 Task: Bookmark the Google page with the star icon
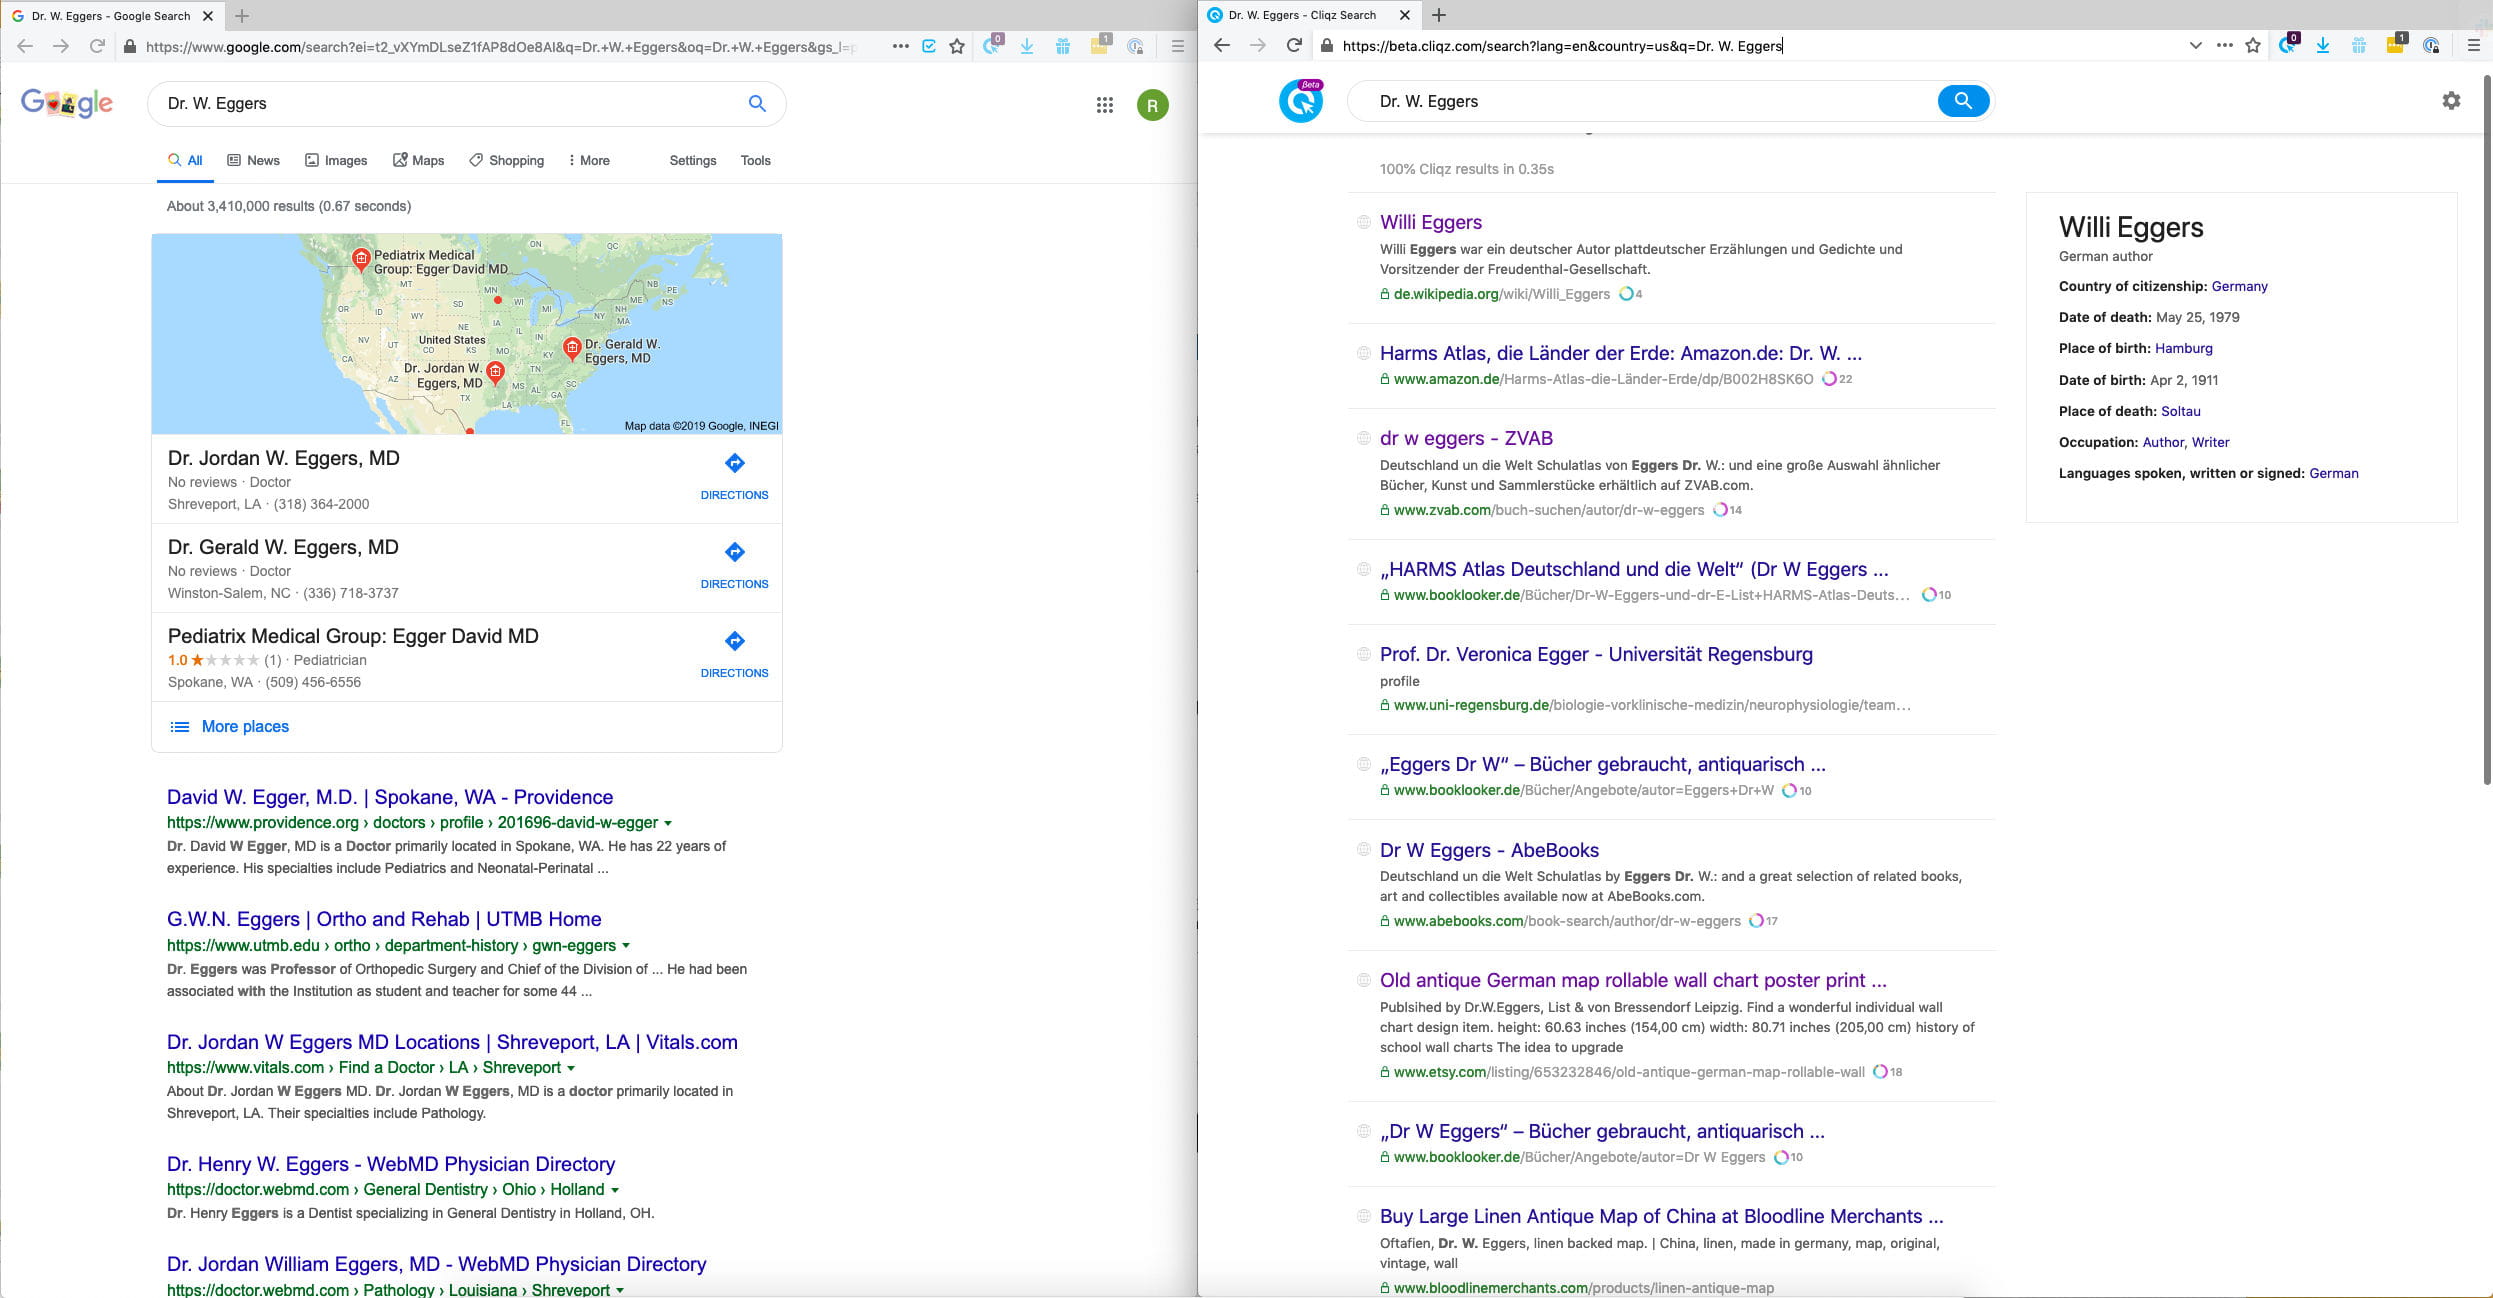(957, 46)
